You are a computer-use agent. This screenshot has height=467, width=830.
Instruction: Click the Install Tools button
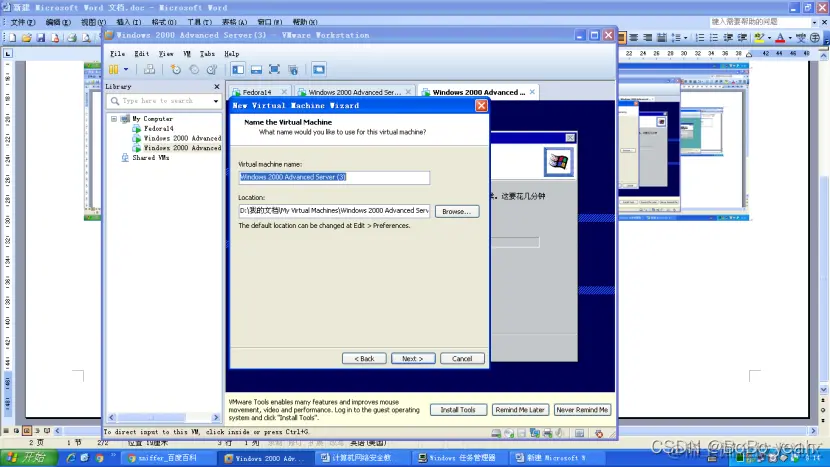458,410
